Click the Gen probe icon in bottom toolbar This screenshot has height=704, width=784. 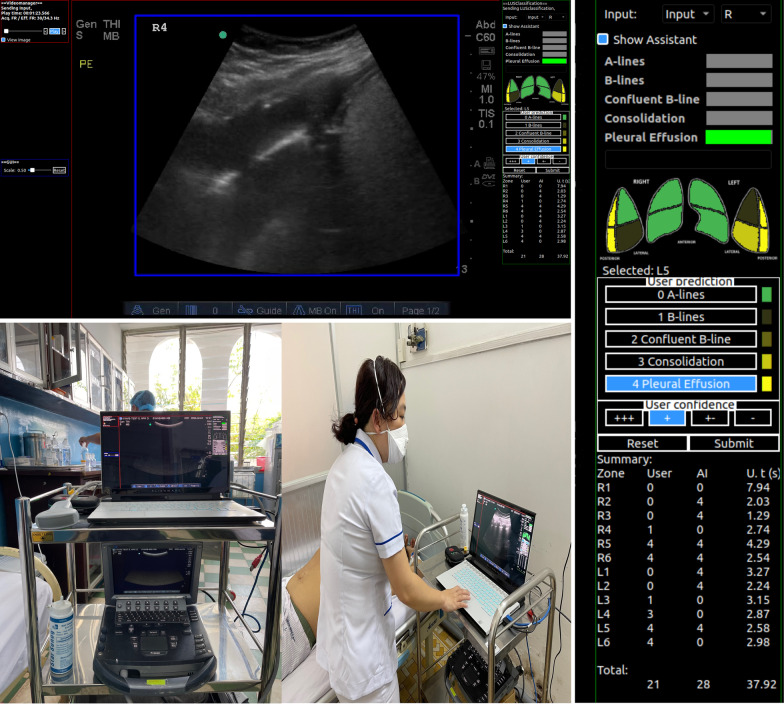coord(135,310)
